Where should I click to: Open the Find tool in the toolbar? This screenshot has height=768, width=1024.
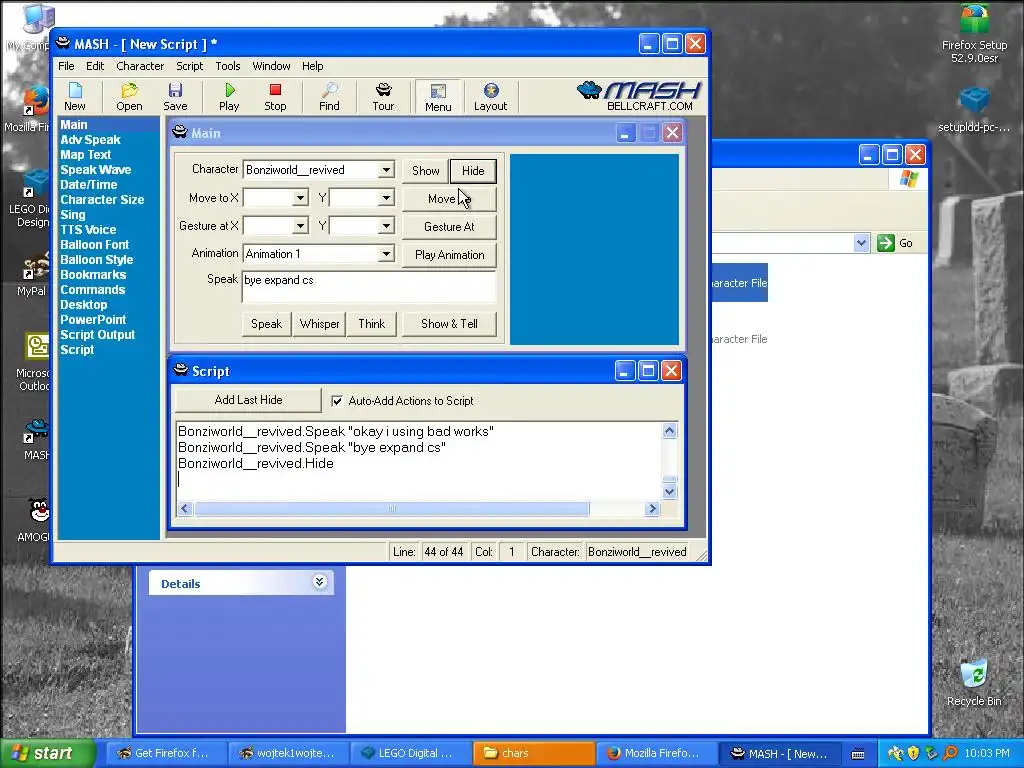point(329,97)
